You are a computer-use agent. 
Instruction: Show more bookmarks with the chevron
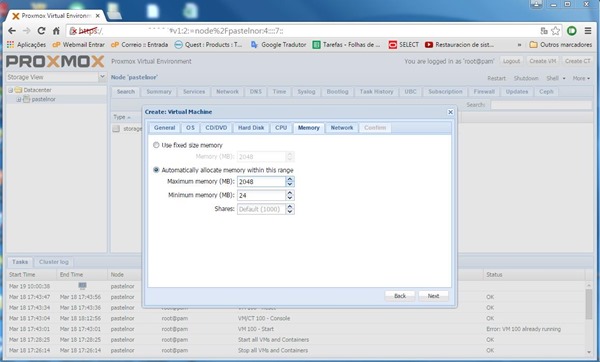coord(519,45)
